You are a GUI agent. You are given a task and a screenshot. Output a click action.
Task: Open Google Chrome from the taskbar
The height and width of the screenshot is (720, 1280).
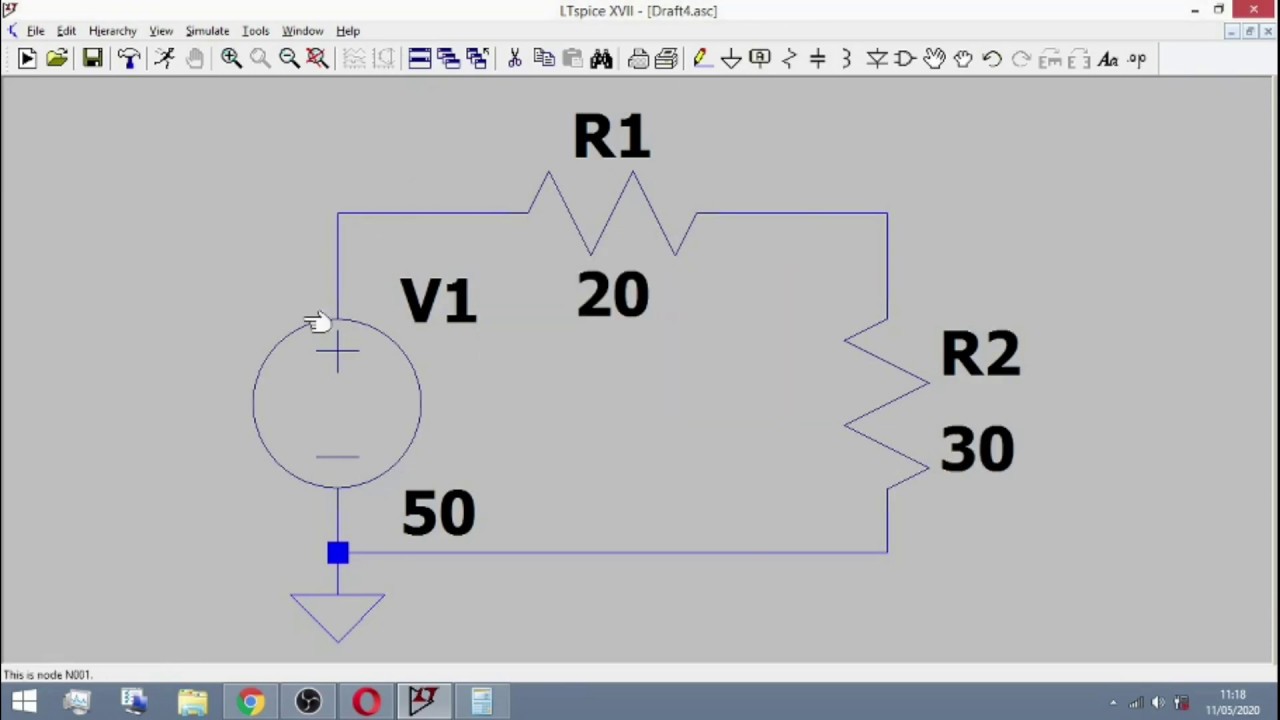coord(250,702)
